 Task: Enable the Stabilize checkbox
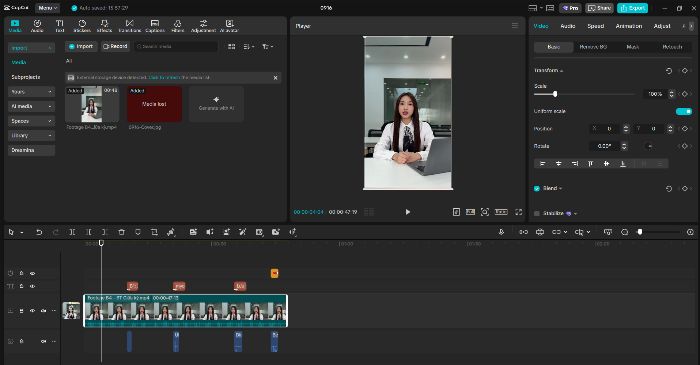[537, 214]
